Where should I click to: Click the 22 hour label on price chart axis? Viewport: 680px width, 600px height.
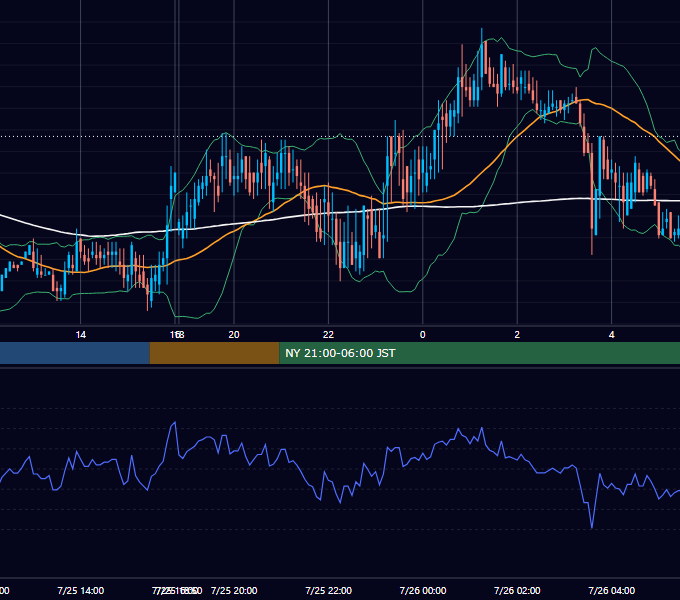[328, 335]
